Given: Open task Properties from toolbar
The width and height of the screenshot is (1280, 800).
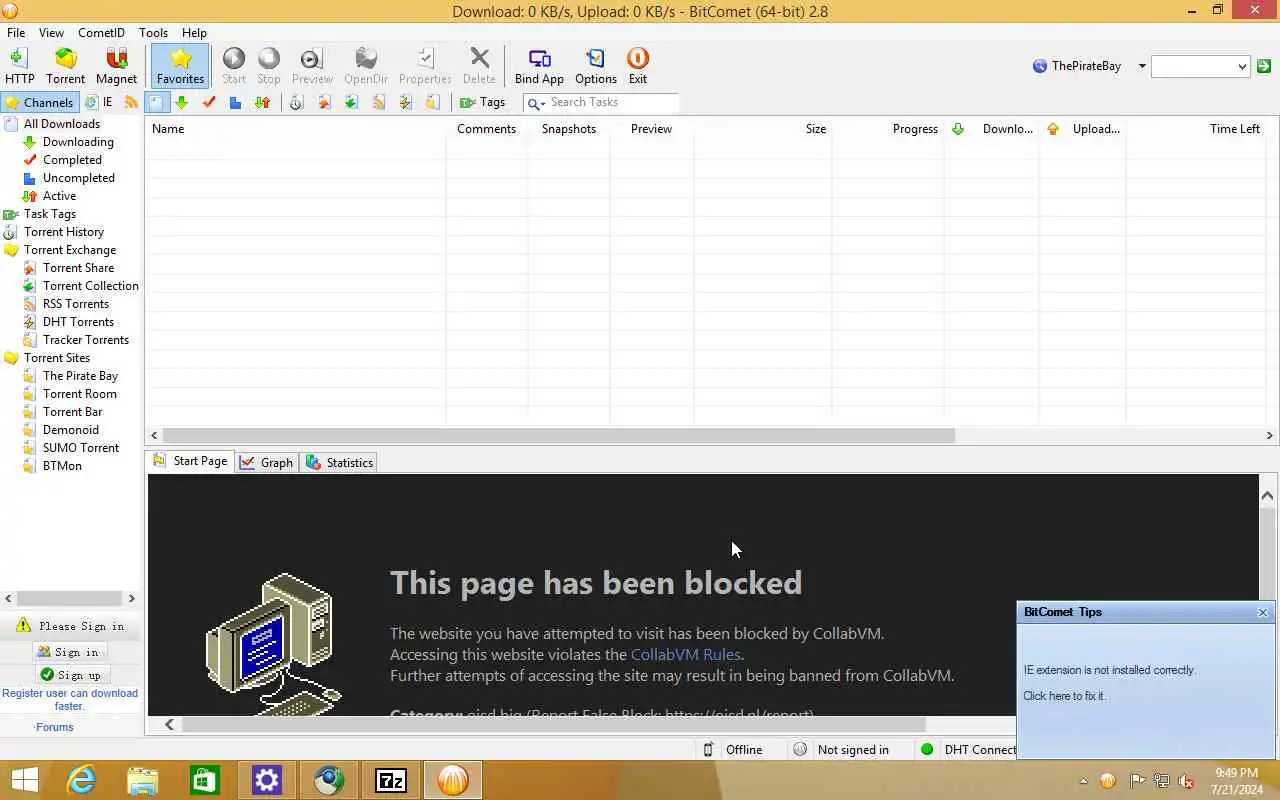Looking at the screenshot, I should tap(425, 66).
